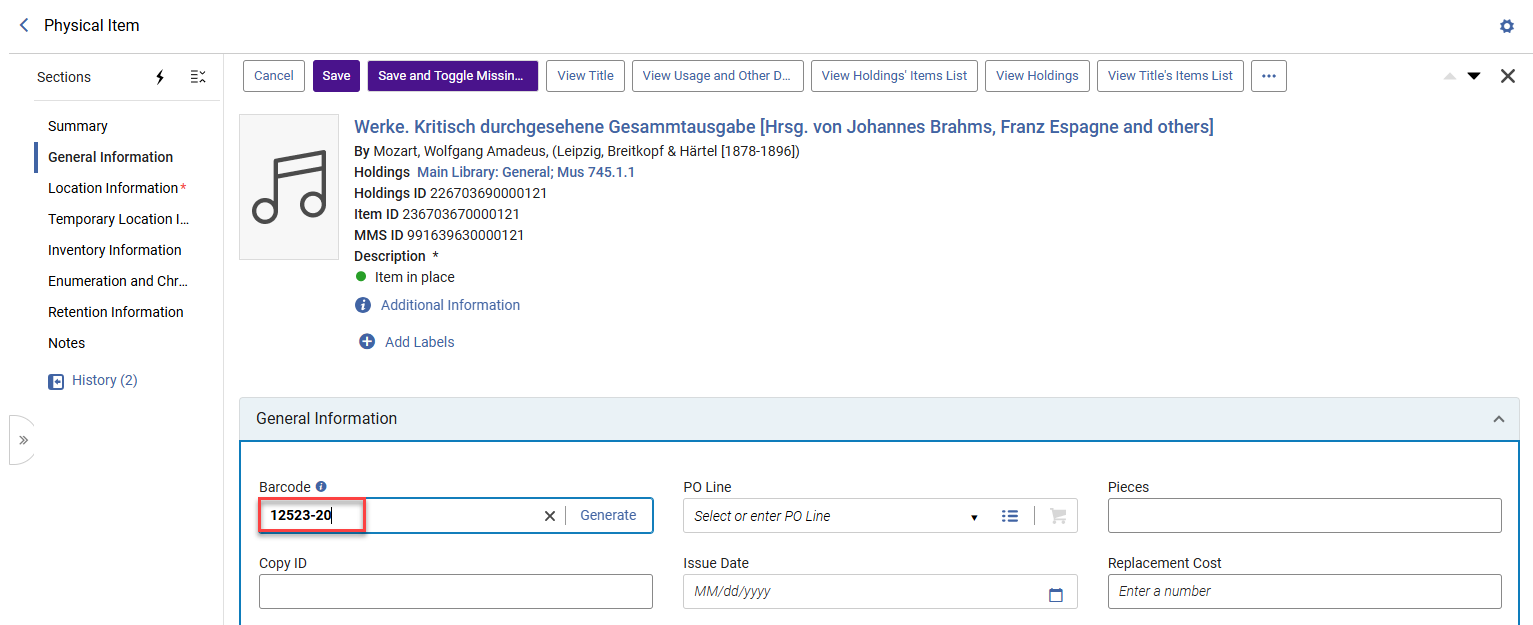The width and height of the screenshot is (1533, 625).
Task: Clear the Barcode field with X icon
Action: tap(549, 516)
